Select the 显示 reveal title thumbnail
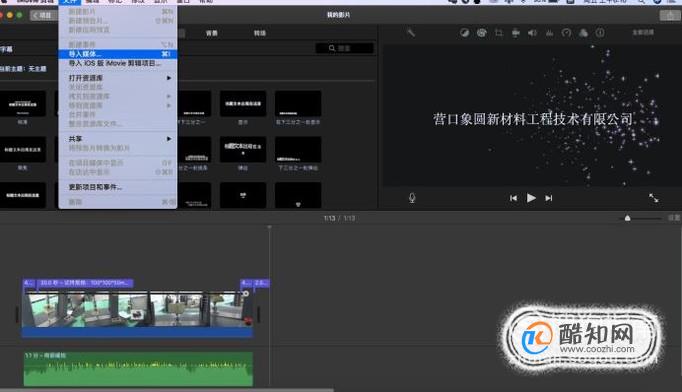The height and width of the screenshot is (392, 682). coord(243,104)
